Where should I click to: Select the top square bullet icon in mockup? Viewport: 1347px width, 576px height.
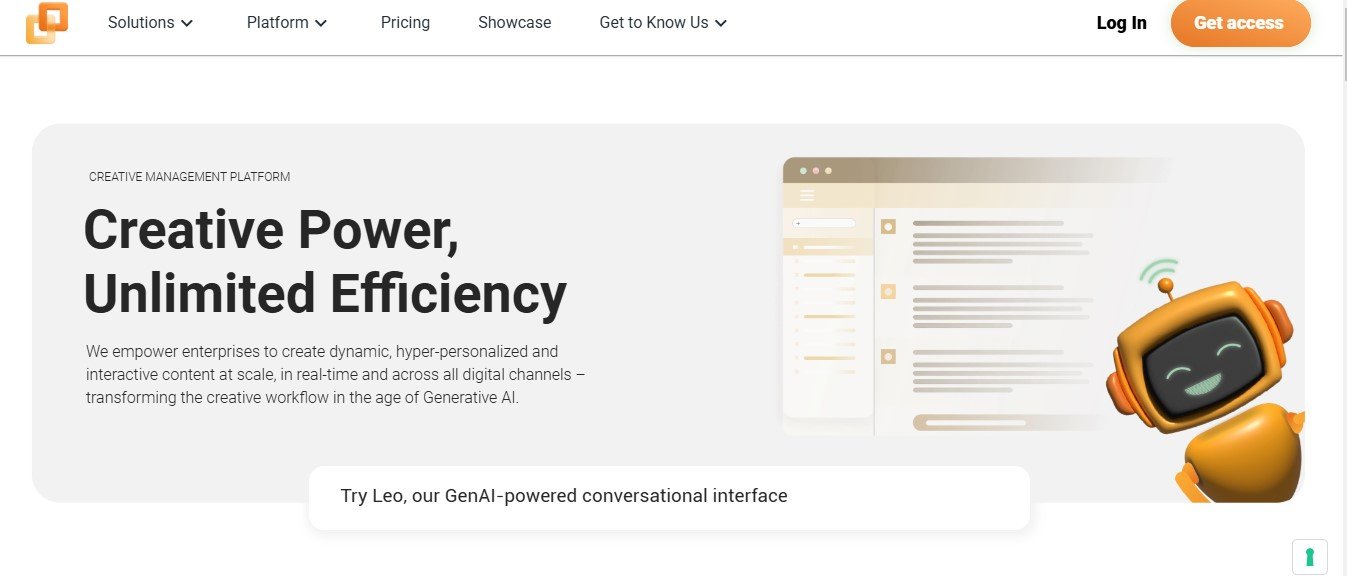(887, 227)
